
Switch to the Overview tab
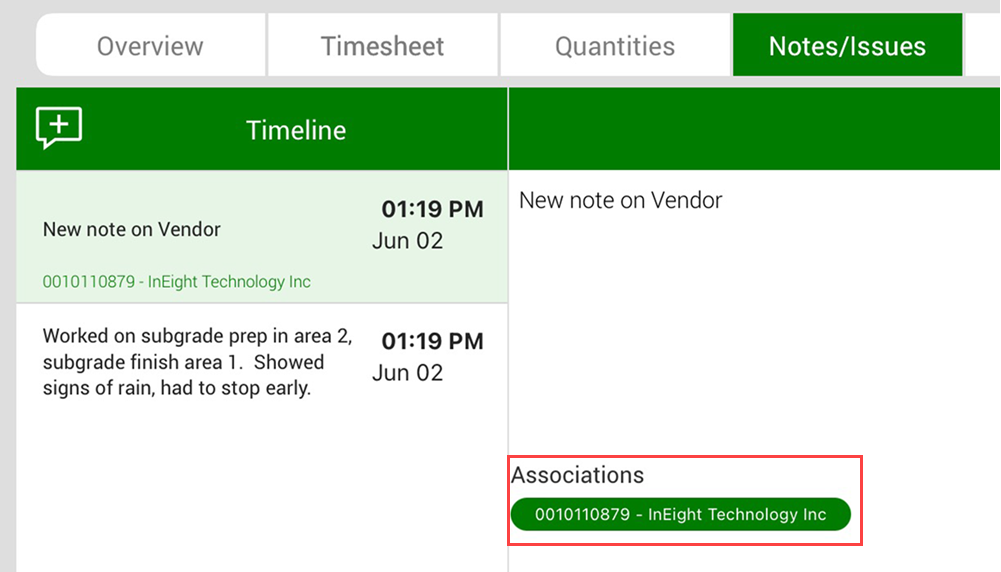(150, 46)
